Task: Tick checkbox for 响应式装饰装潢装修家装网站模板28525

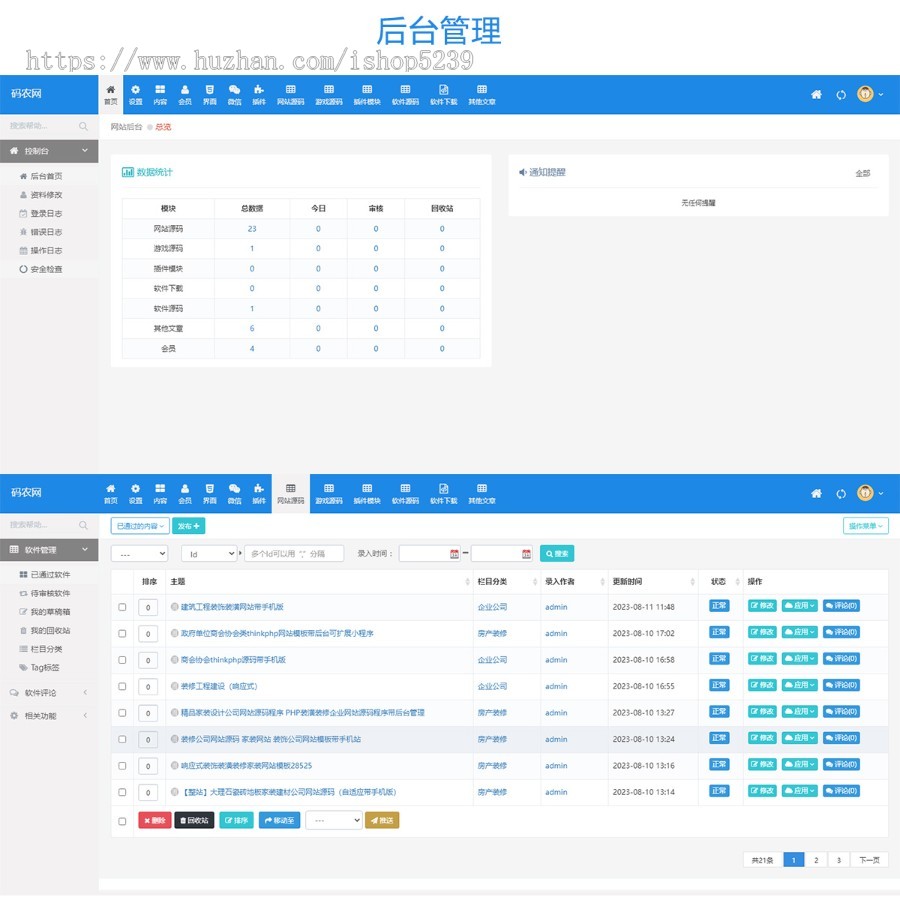Action: pyautogui.click(x=122, y=766)
